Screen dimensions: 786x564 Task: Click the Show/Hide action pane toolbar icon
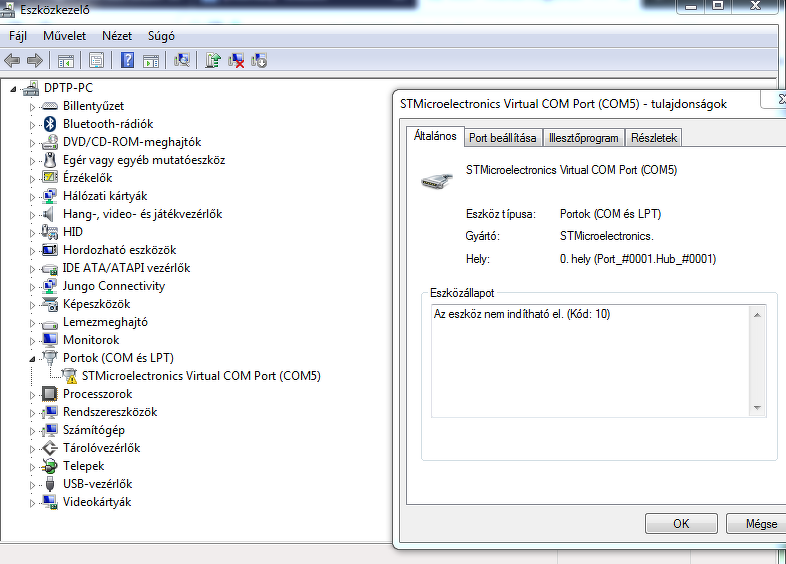151,61
